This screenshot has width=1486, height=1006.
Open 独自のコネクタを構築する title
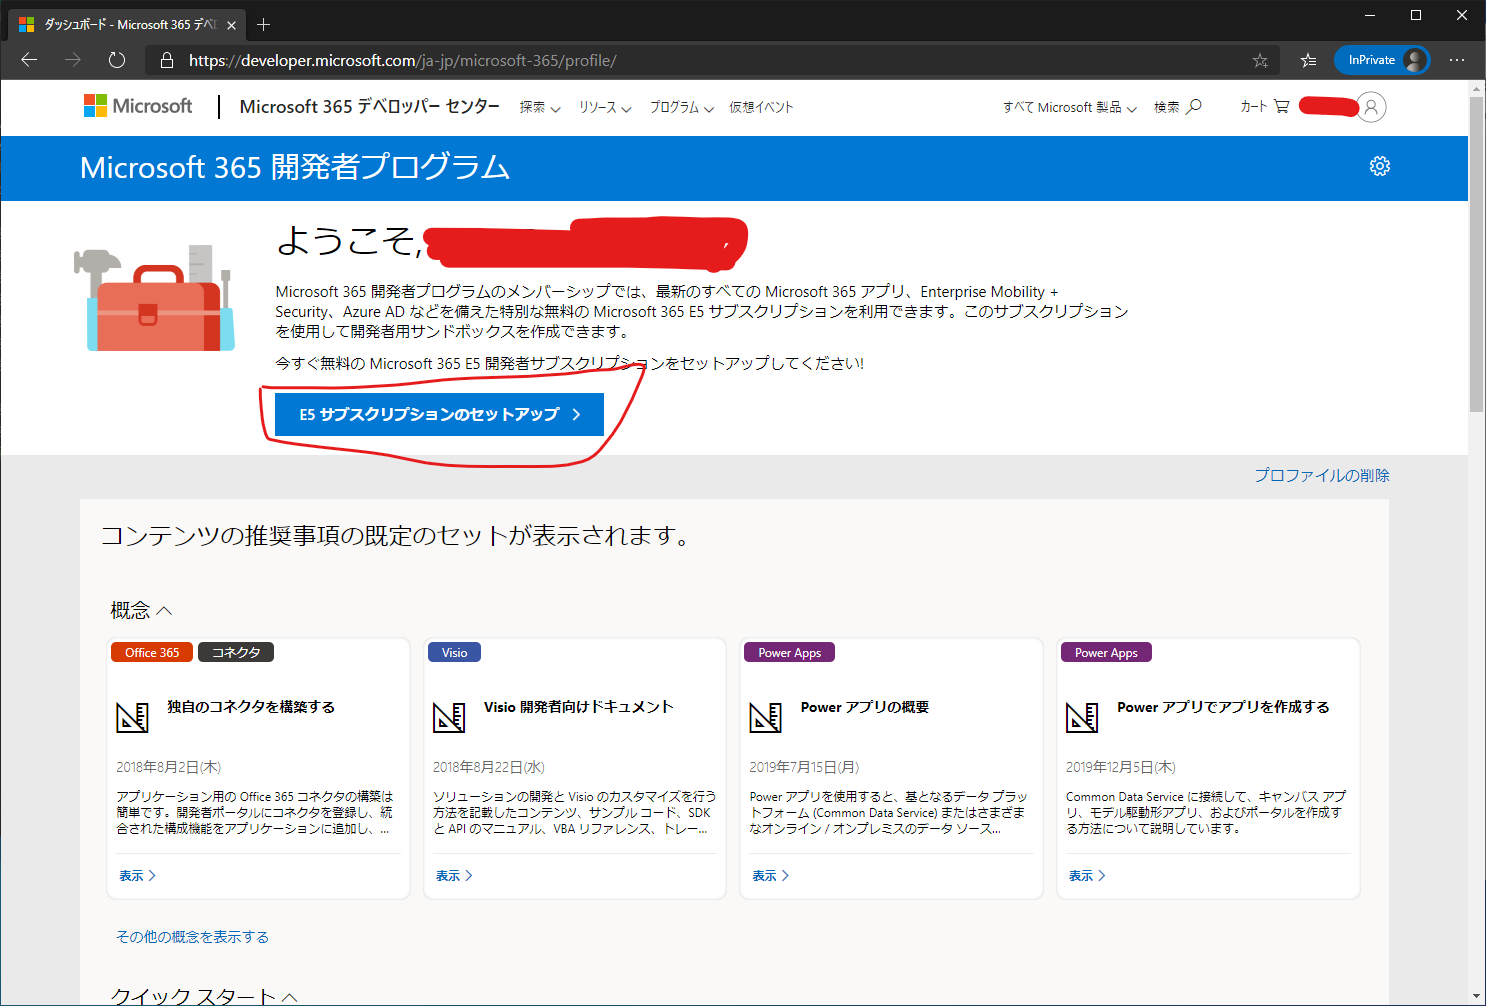[x=251, y=707]
